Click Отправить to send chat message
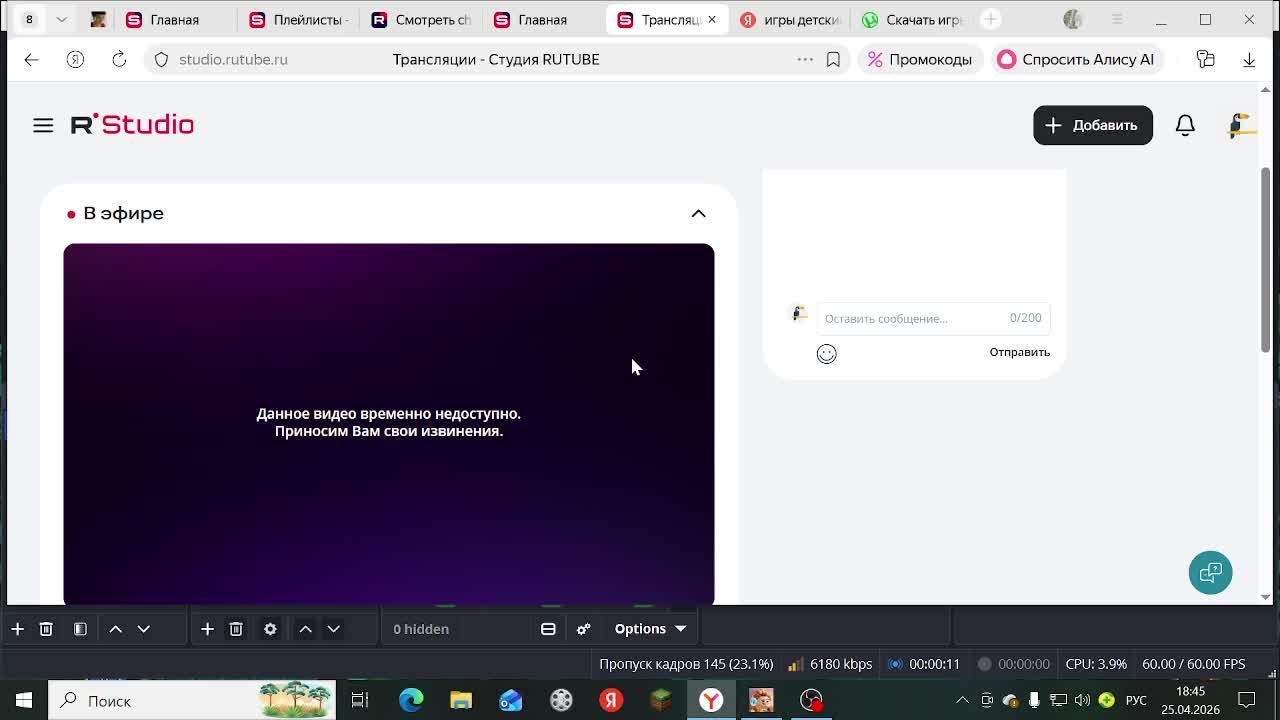 point(1019,352)
